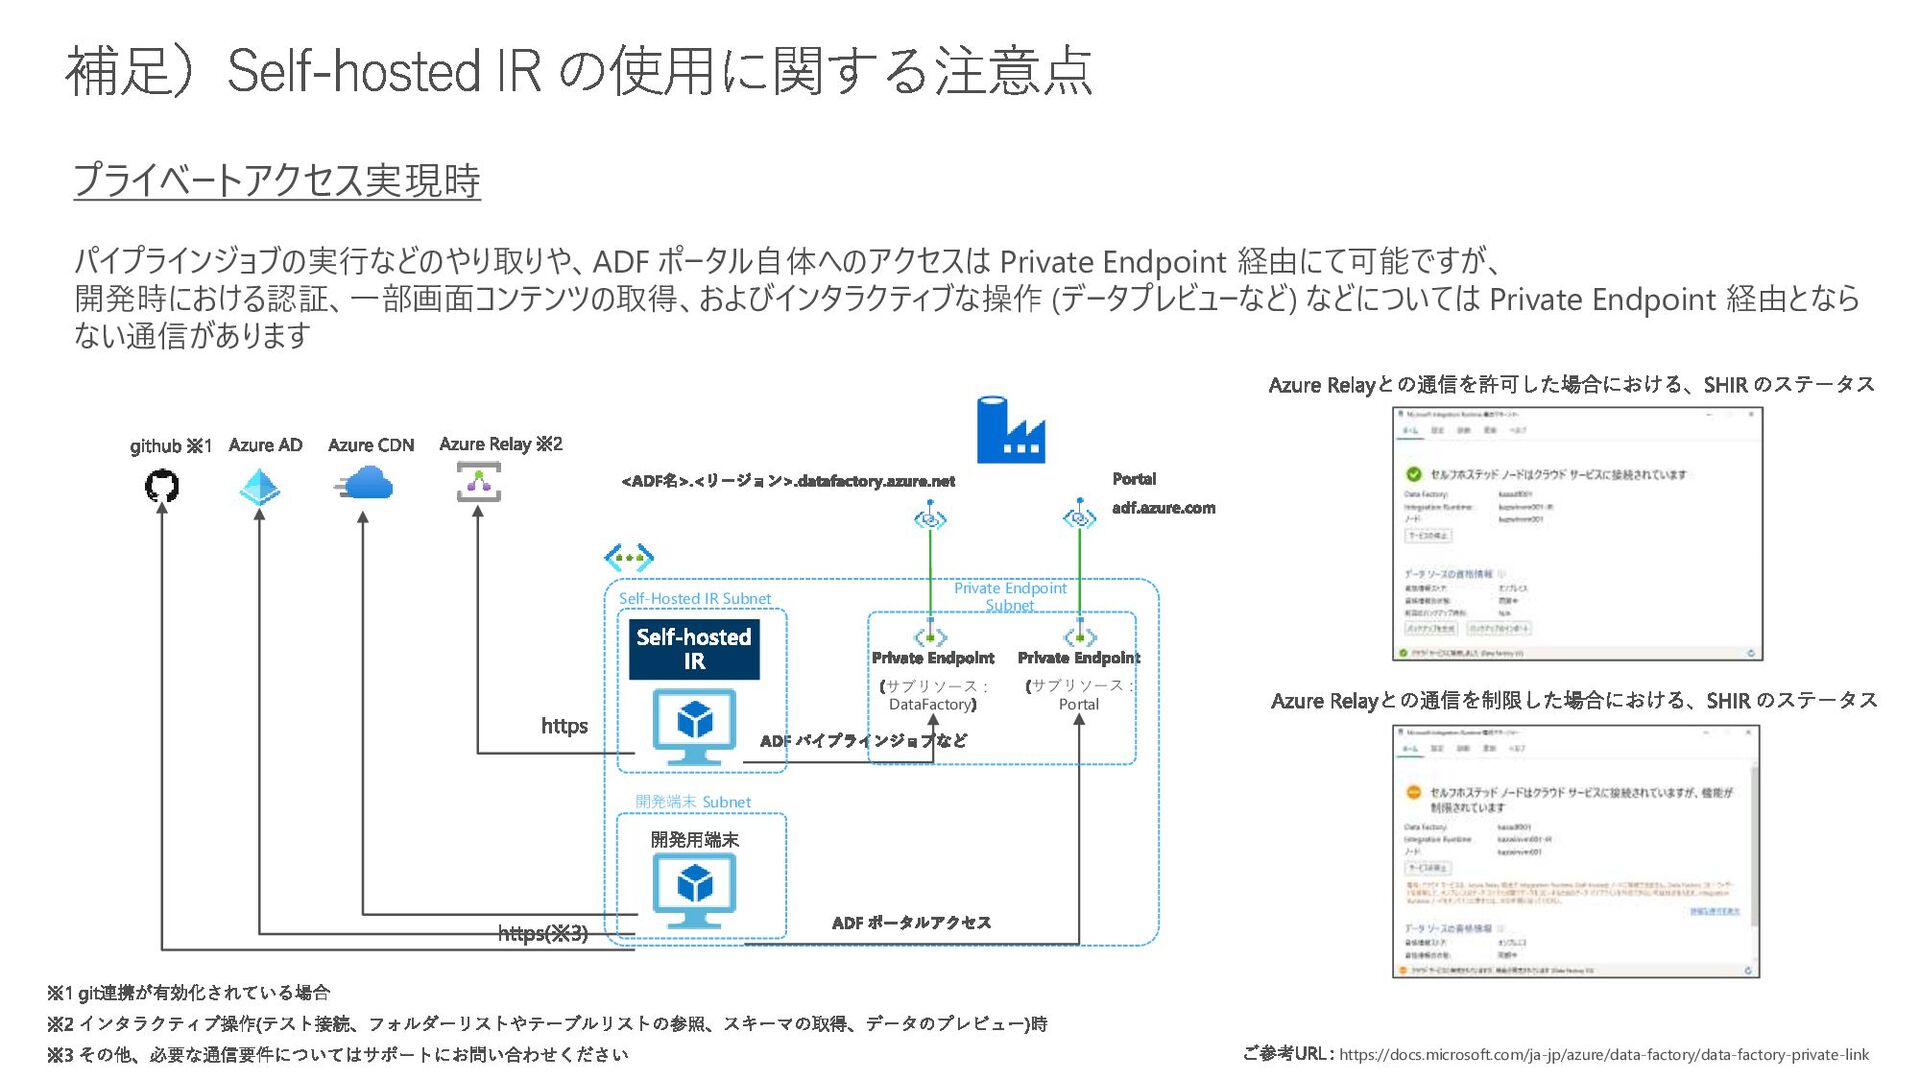Click the import backup button in the upper SHIR window
This screenshot has width=1920, height=1080.
pos(1498,628)
